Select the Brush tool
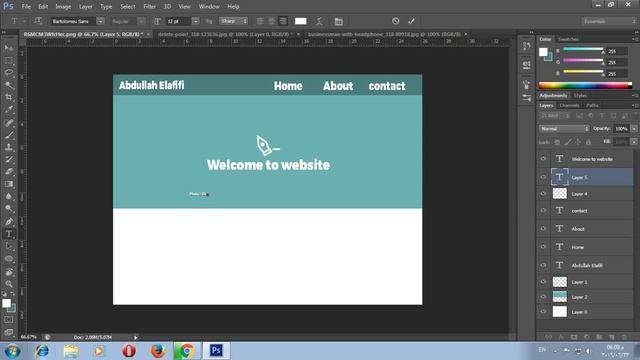Screen dimensions: 640x360 click(x=9, y=135)
